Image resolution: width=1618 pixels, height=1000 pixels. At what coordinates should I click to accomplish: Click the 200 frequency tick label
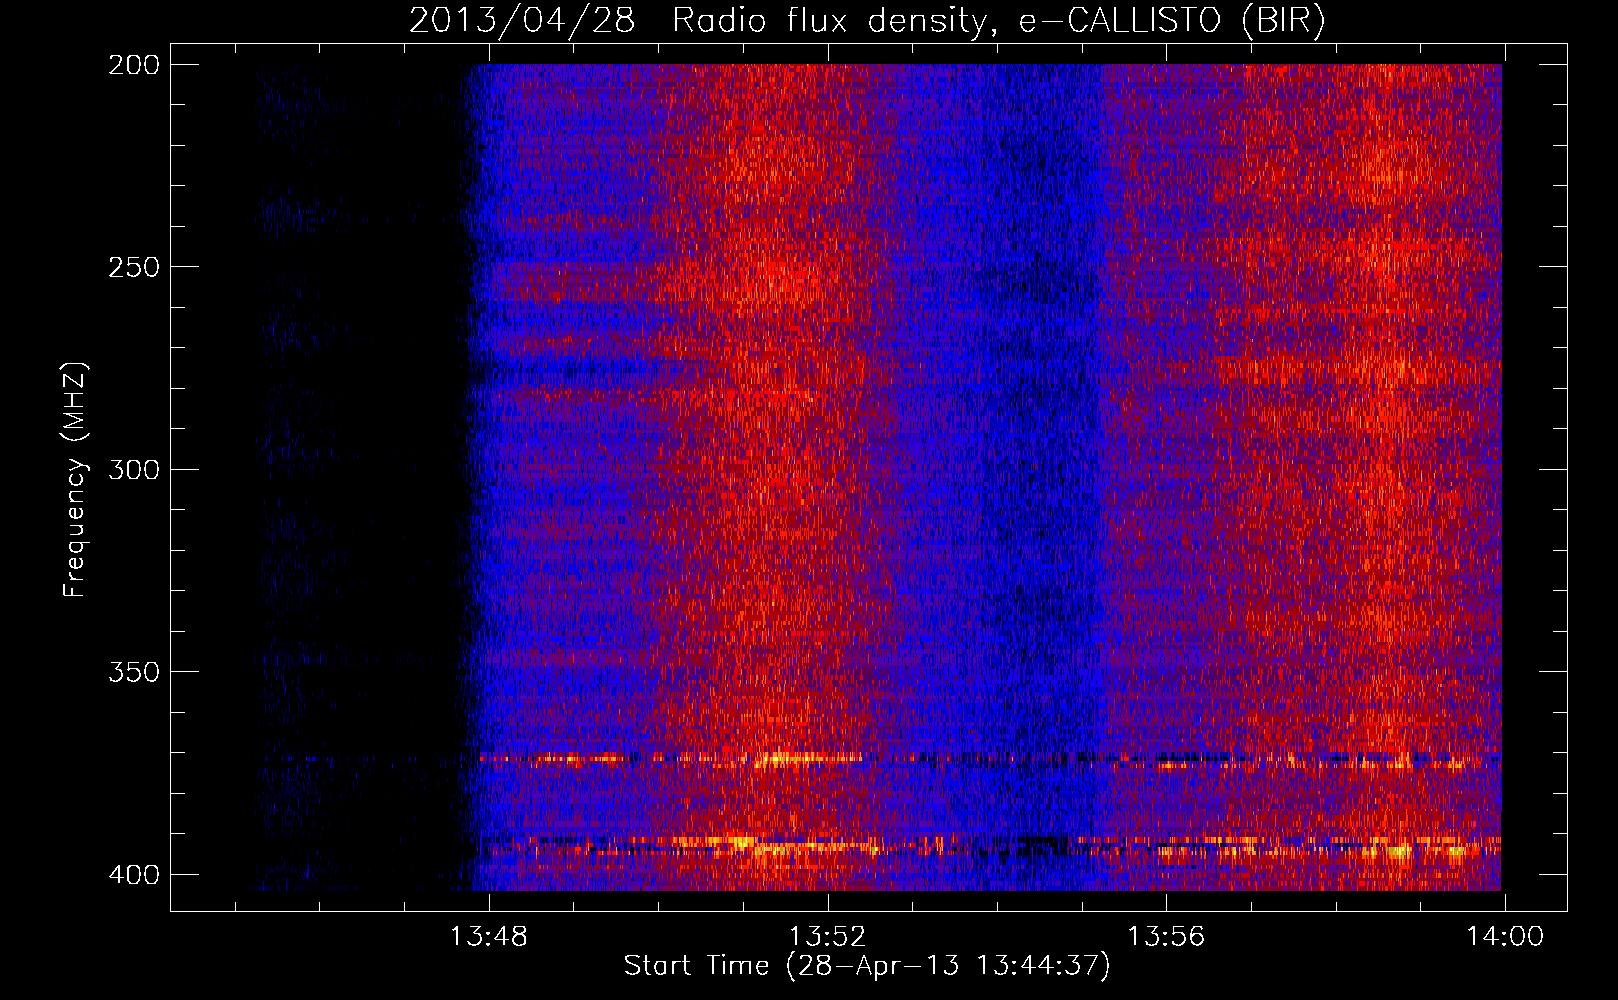[134, 65]
